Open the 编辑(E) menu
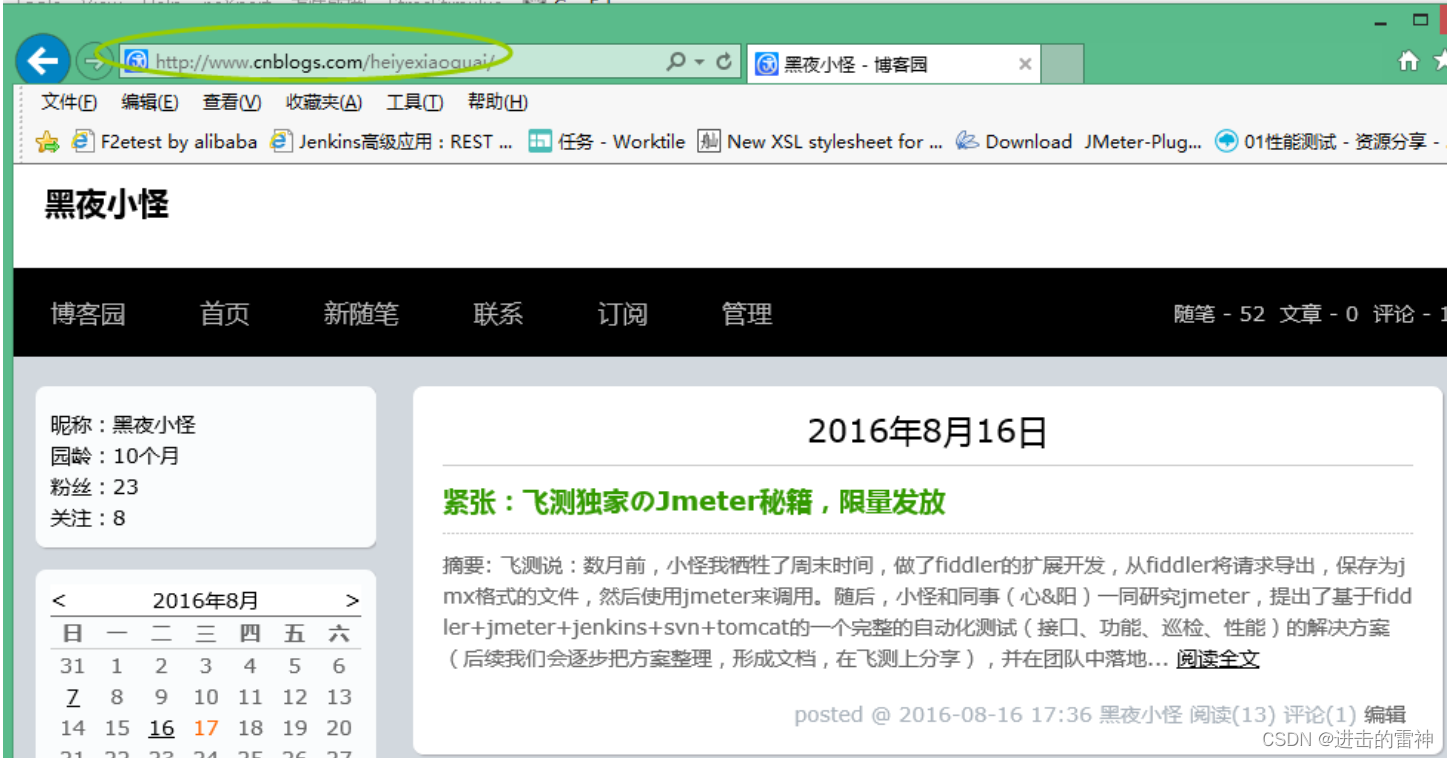1448x758 pixels. pyautogui.click(x=150, y=102)
